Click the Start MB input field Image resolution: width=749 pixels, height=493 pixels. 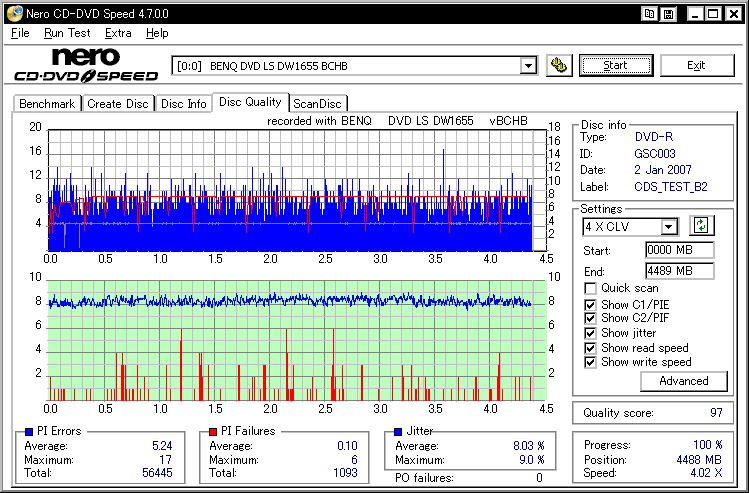click(x=679, y=250)
